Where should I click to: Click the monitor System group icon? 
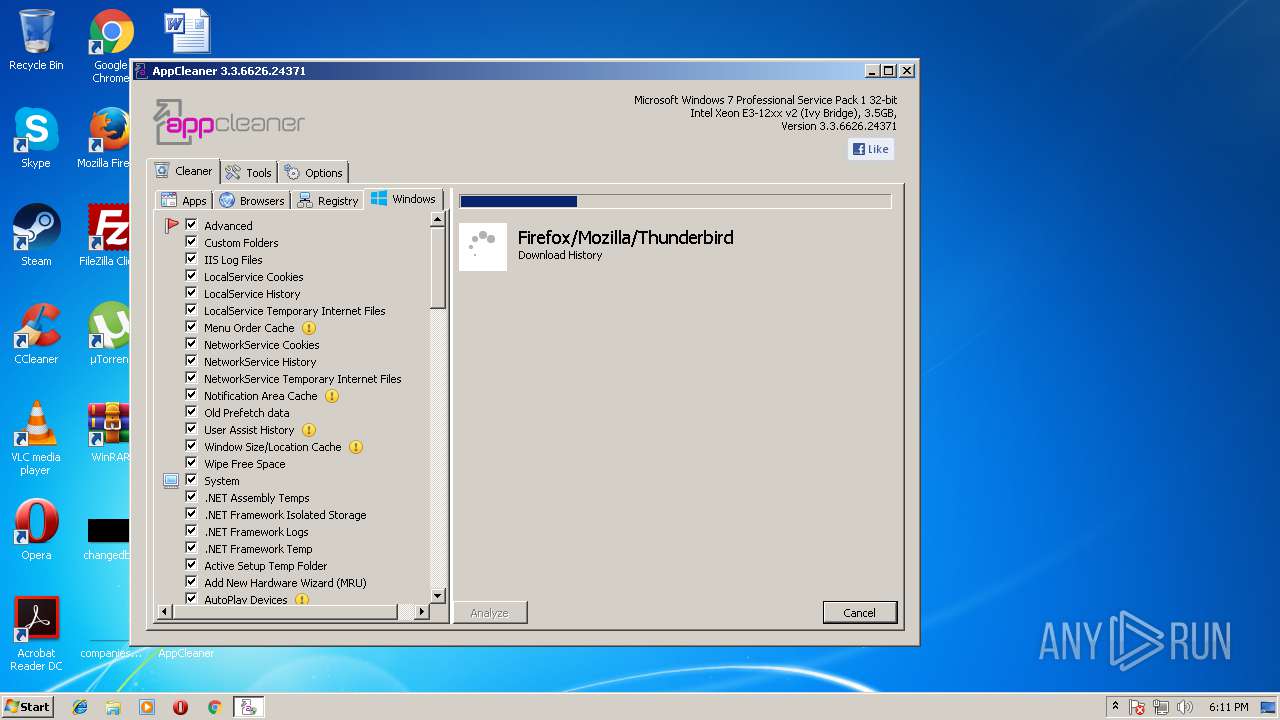point(171,481)
